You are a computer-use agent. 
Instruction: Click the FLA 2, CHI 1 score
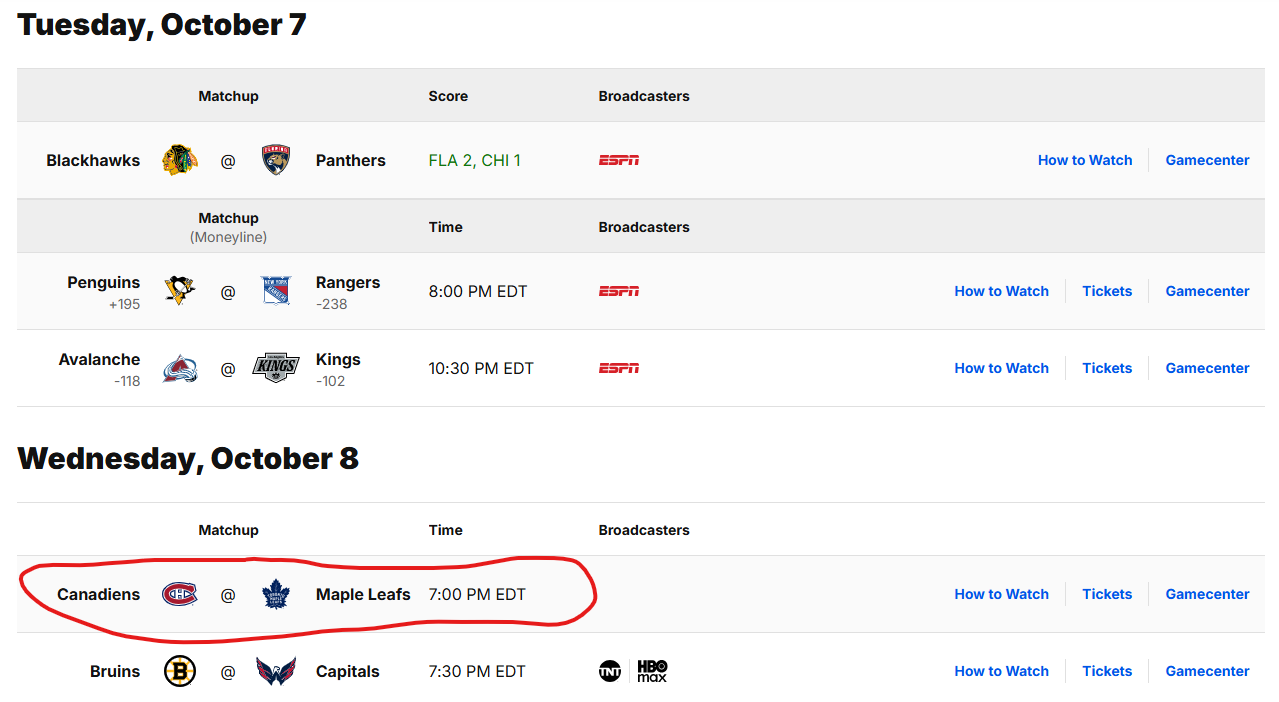[474, 160]
